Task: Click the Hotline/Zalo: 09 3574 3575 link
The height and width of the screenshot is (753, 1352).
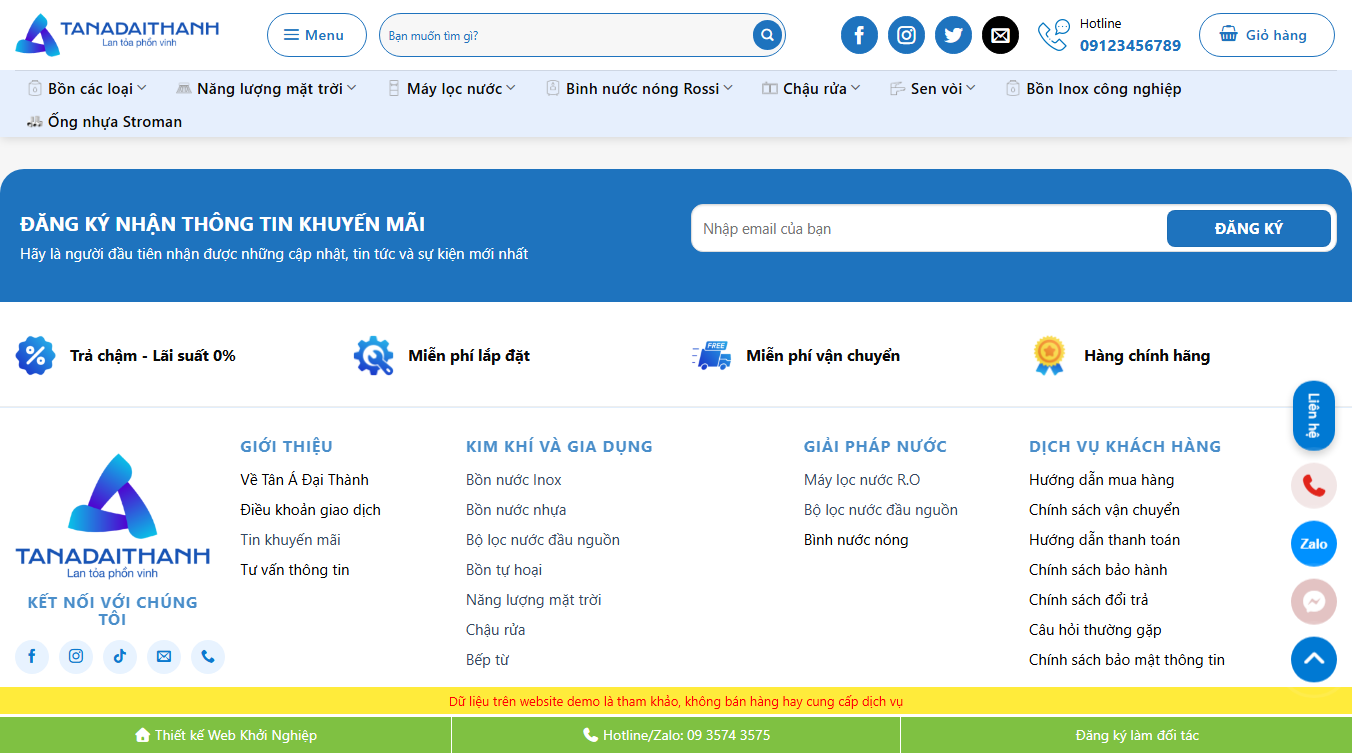Action: coord(676,735)
